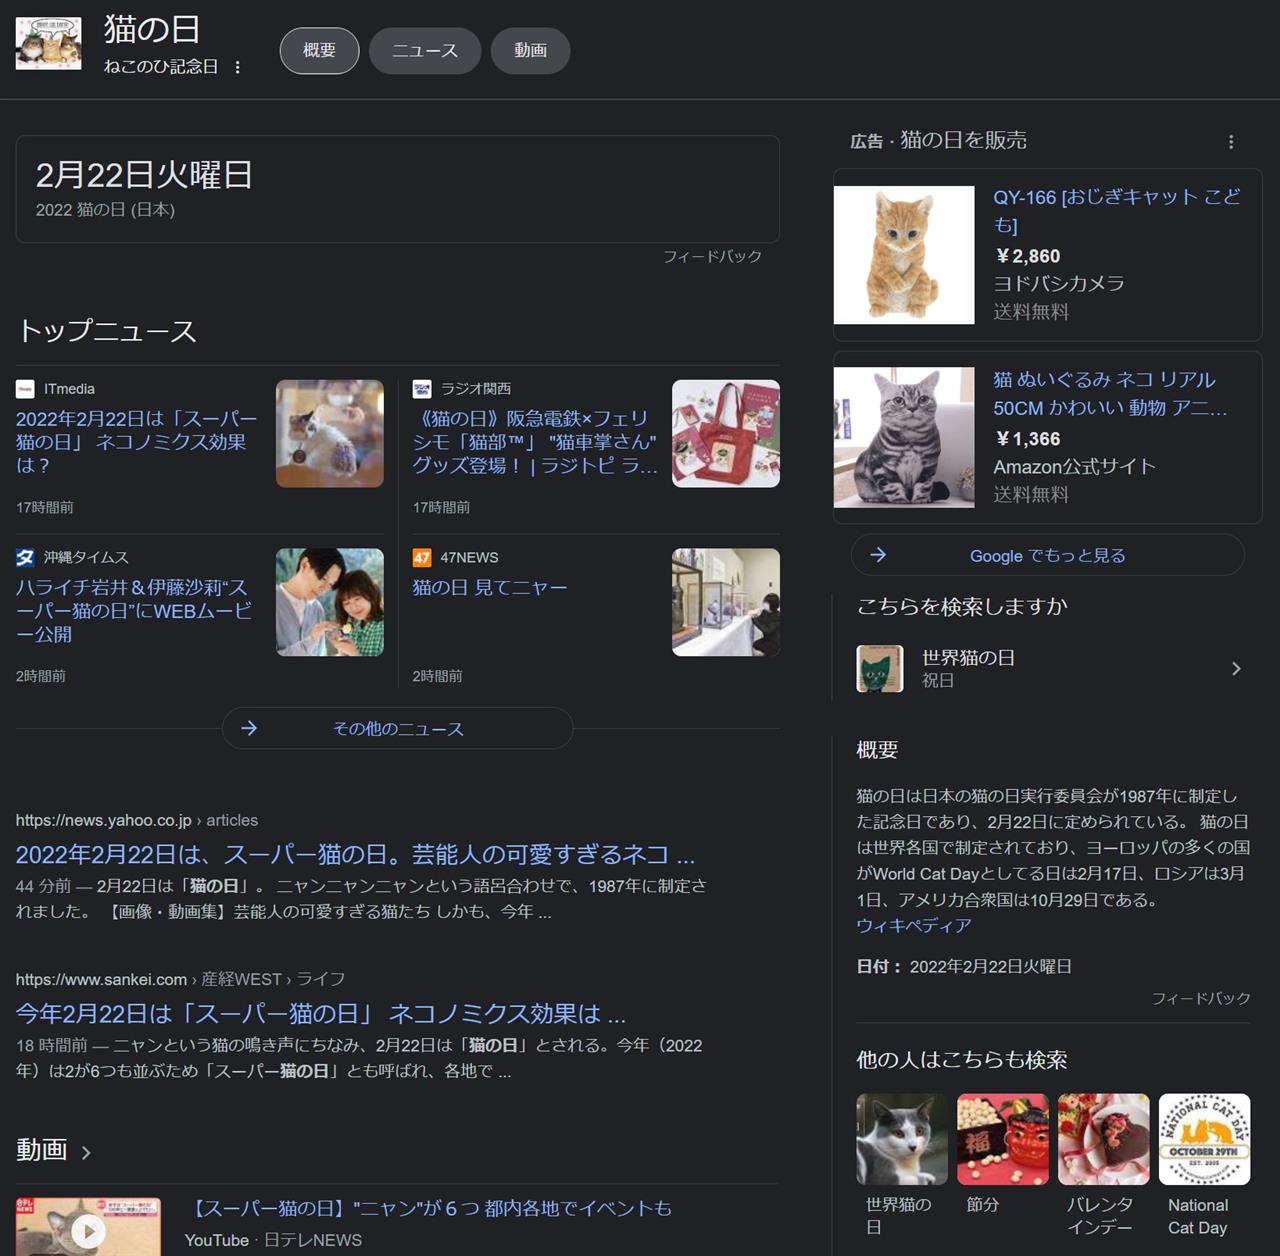1280x1256 pixels.
Task: Open 47NEWS article 猫の日 見てニャー
Action: (490, 588)
